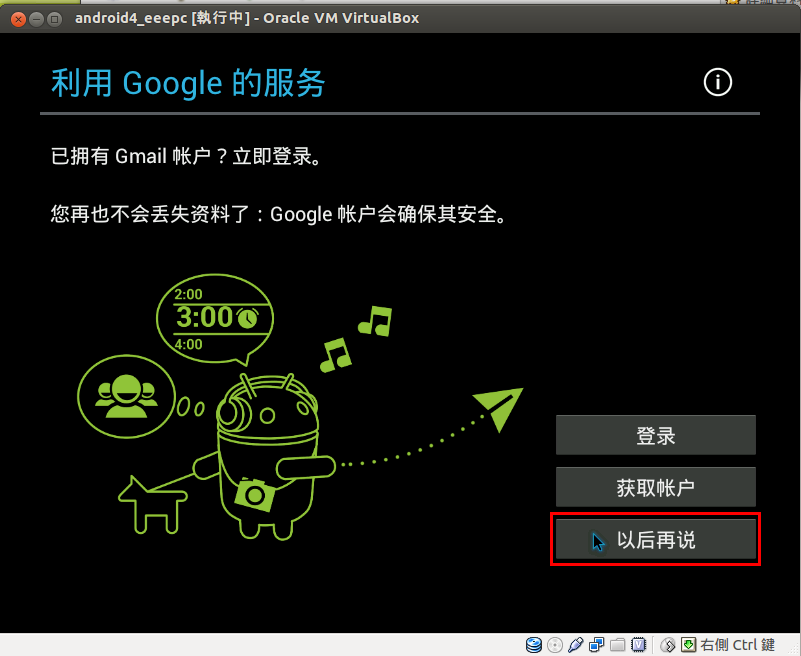
Task: Open the hard disk activity indicator in status bar
Action: point(534,645)
